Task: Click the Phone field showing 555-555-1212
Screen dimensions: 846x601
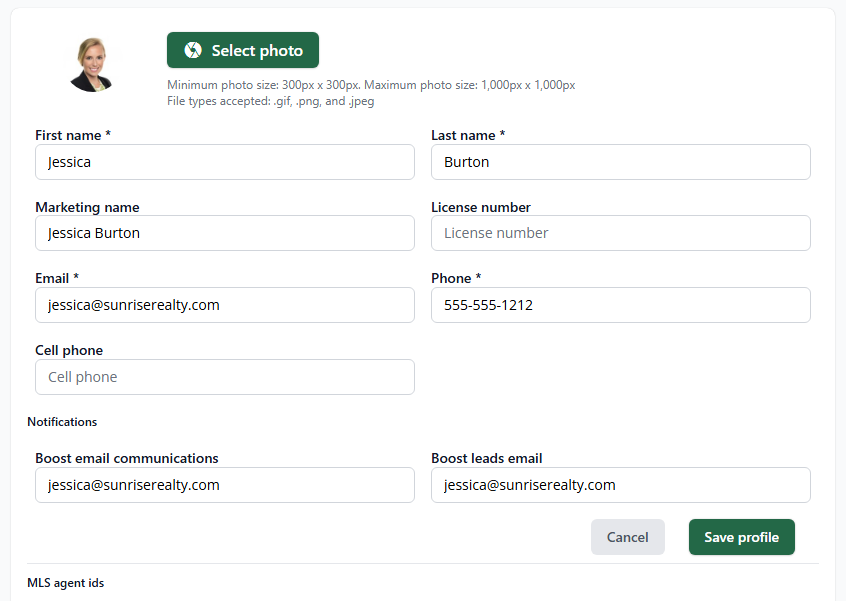Action: [x=620, y=305]
